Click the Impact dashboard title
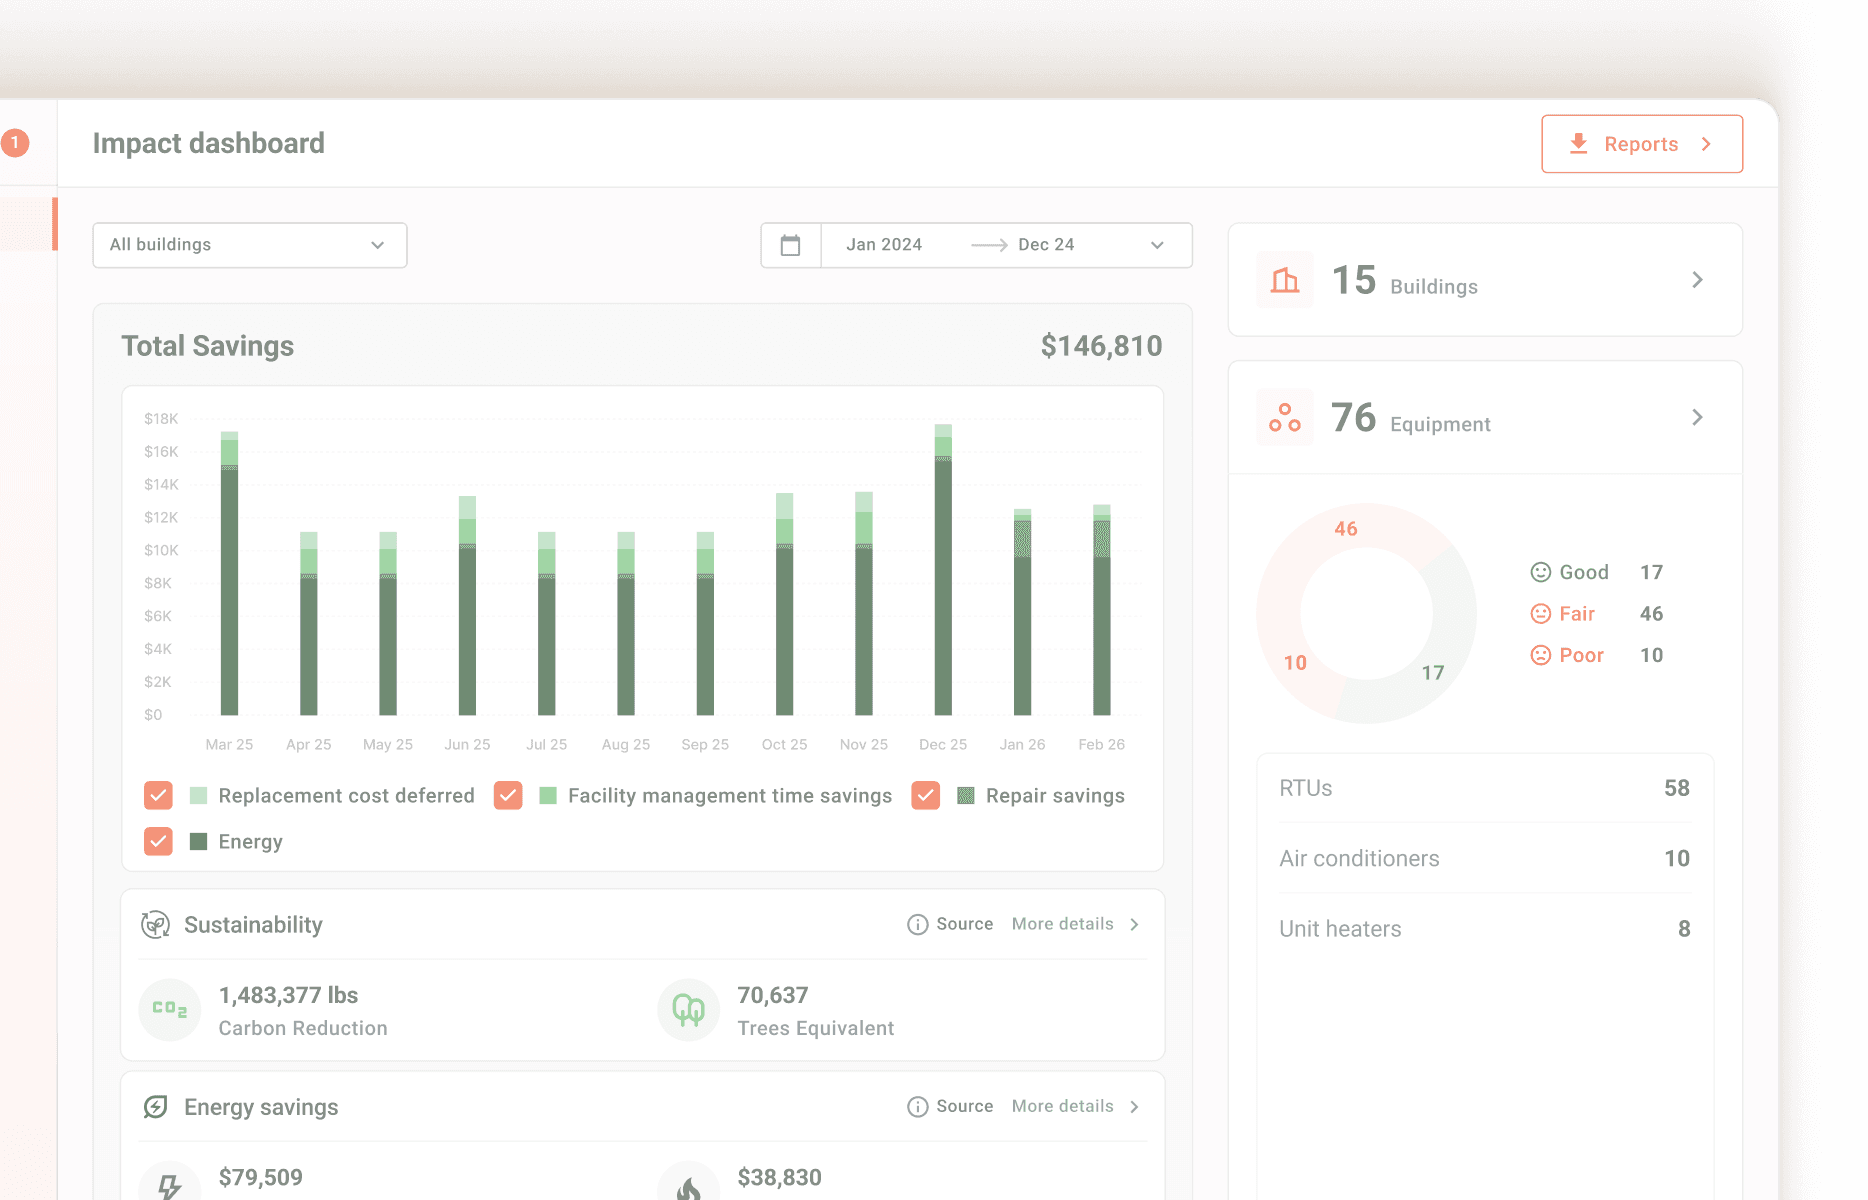 pyautogui.click(x=208, y=143)
